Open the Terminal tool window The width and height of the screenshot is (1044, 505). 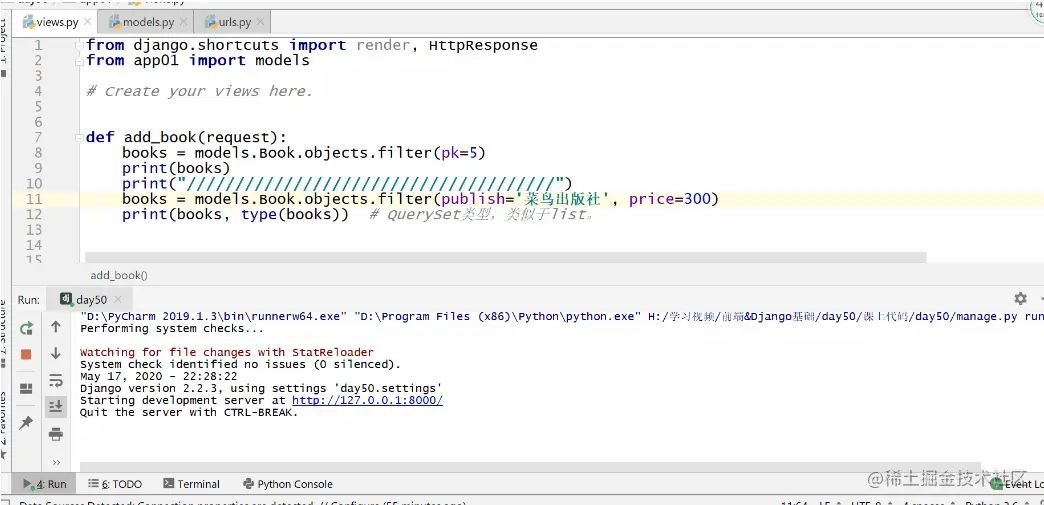[191, 484]
